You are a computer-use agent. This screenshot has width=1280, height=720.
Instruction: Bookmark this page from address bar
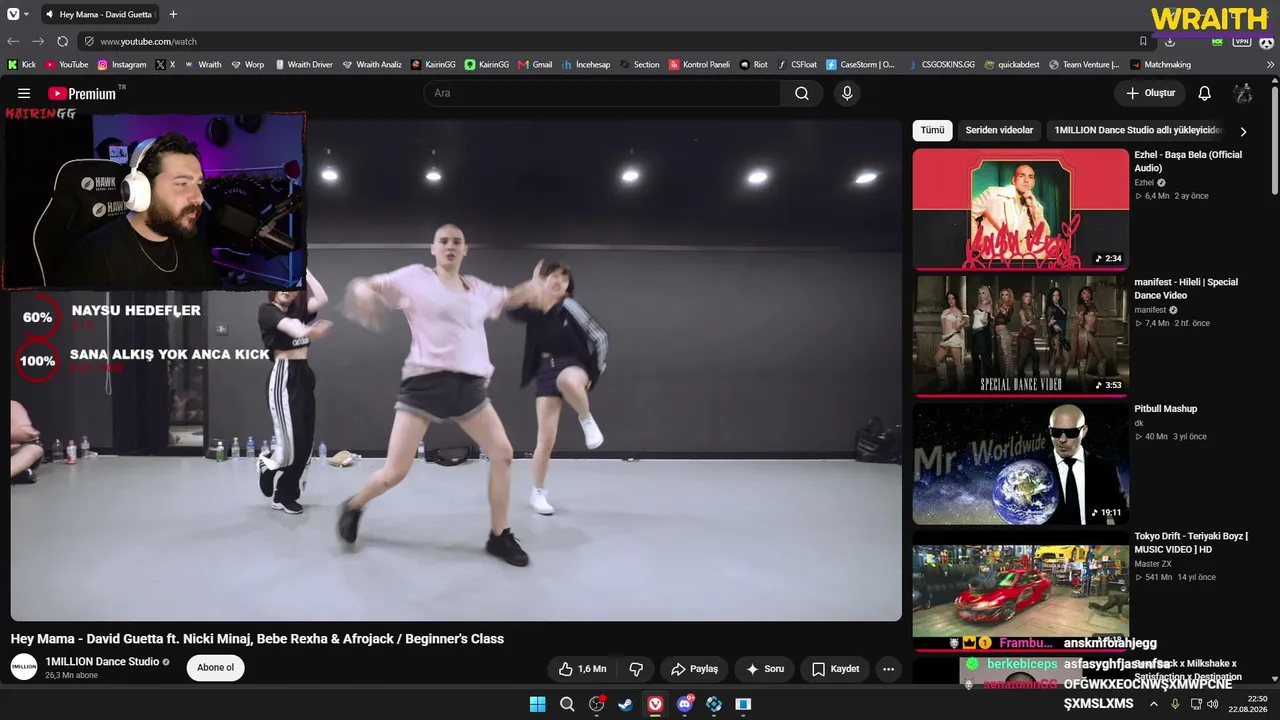pos(1143,41)
